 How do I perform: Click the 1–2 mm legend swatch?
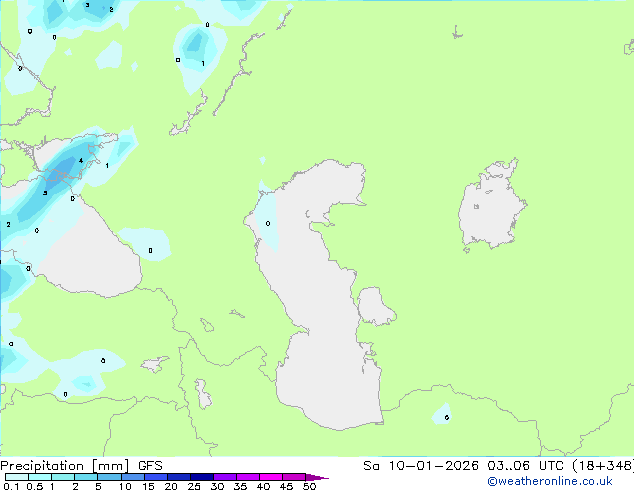coord(63,477)
